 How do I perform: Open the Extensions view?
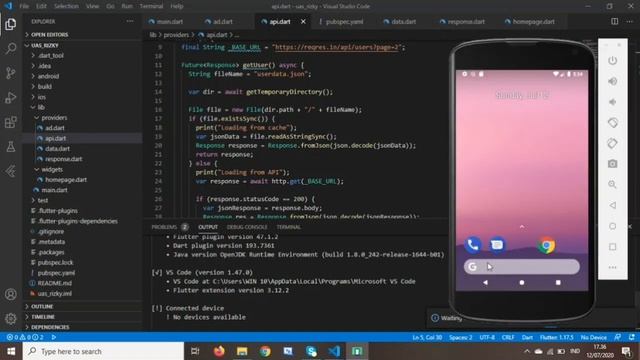click(11, 122)
